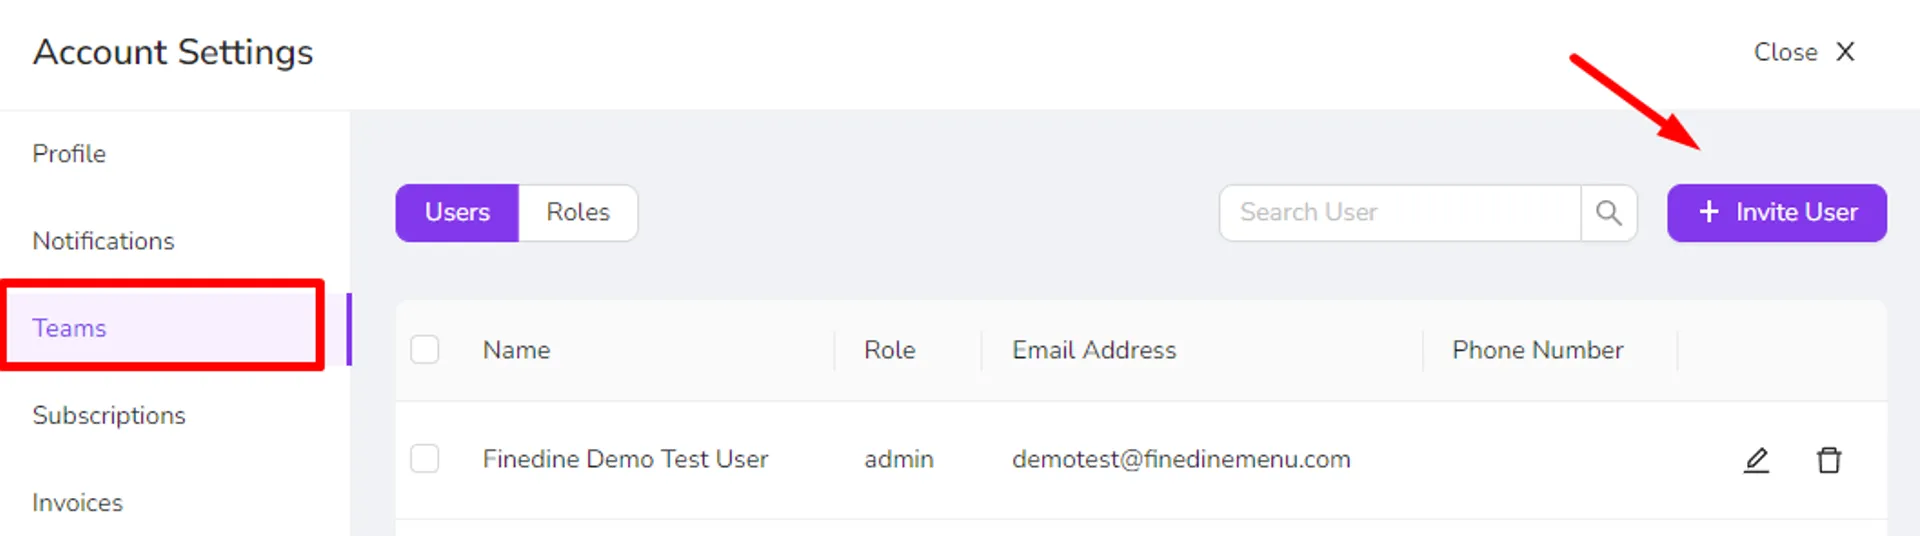Screen dimensions: 1920x536
Task: Click the search magnifier icon
Action: (1608, 213)
